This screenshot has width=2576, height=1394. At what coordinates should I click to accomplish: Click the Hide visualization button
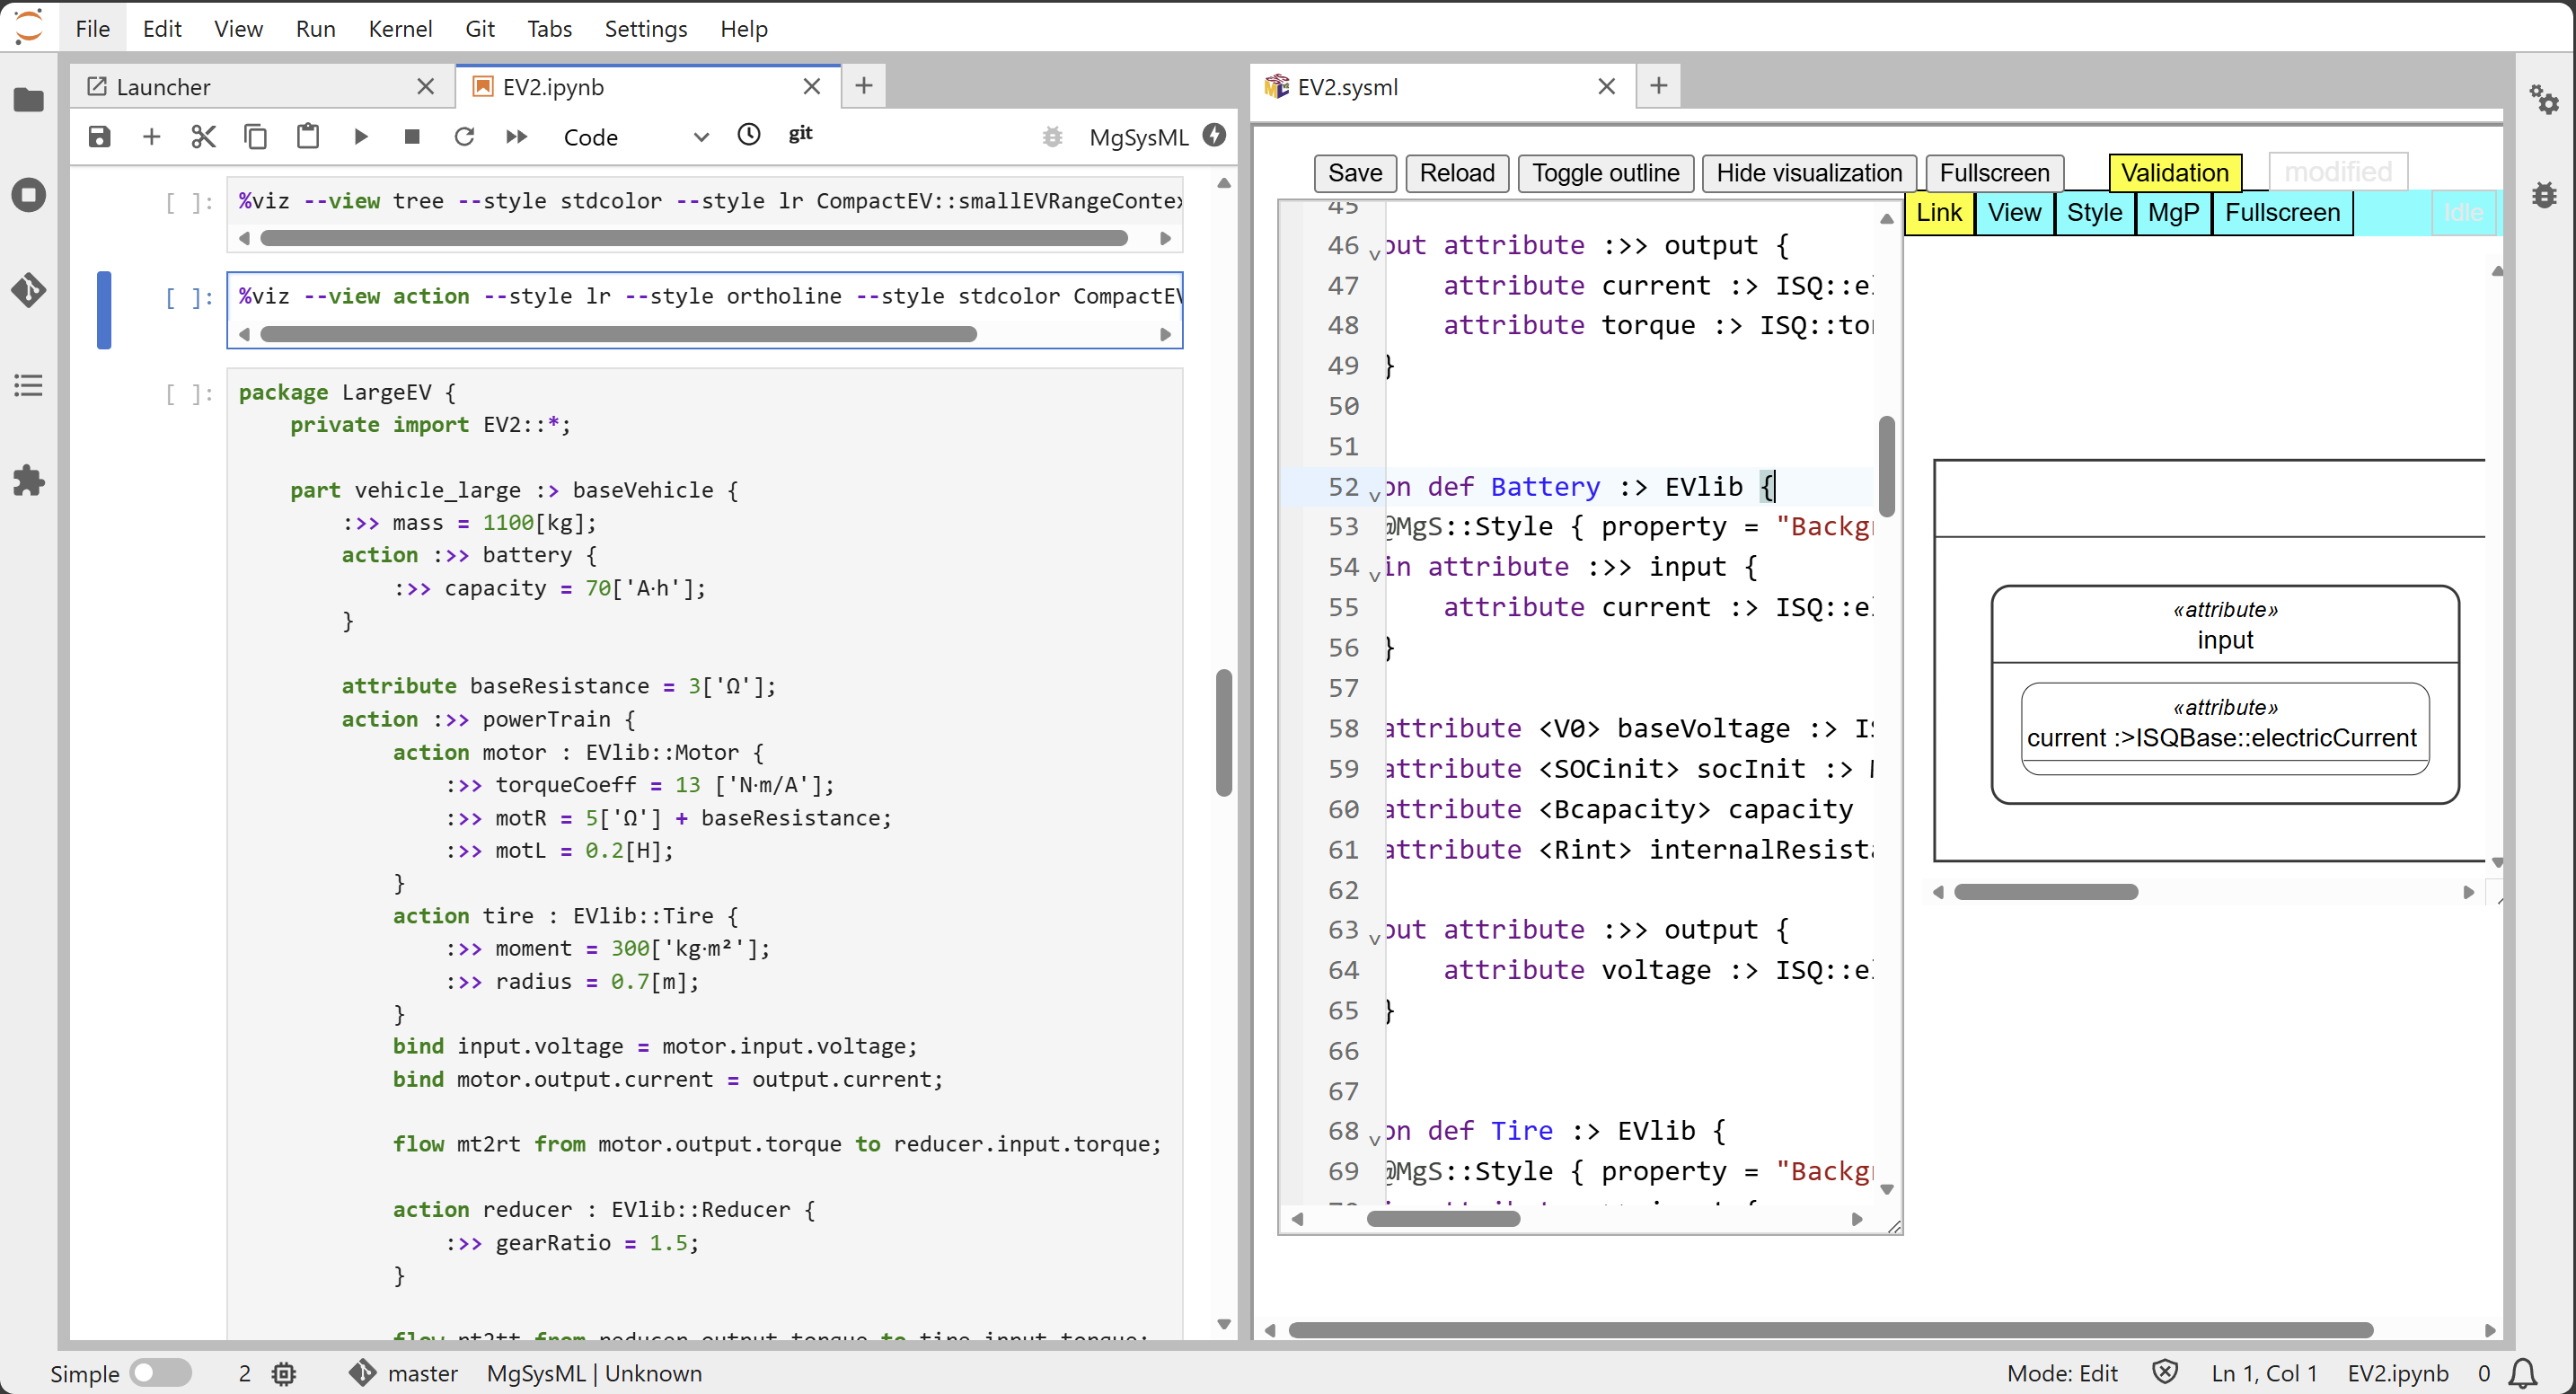(x=1808, y=172)
